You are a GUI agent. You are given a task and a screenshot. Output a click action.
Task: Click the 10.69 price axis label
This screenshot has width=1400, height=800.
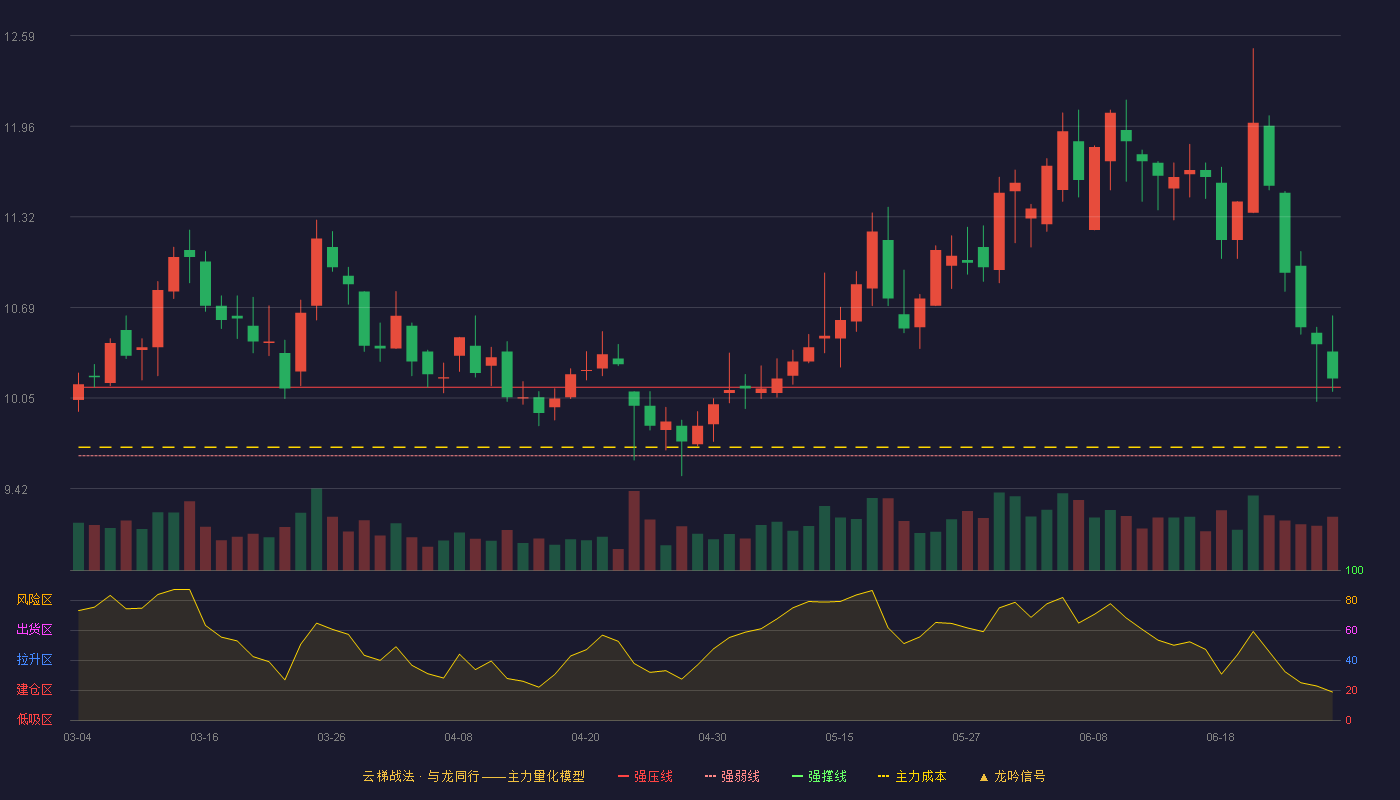(19, 308)
